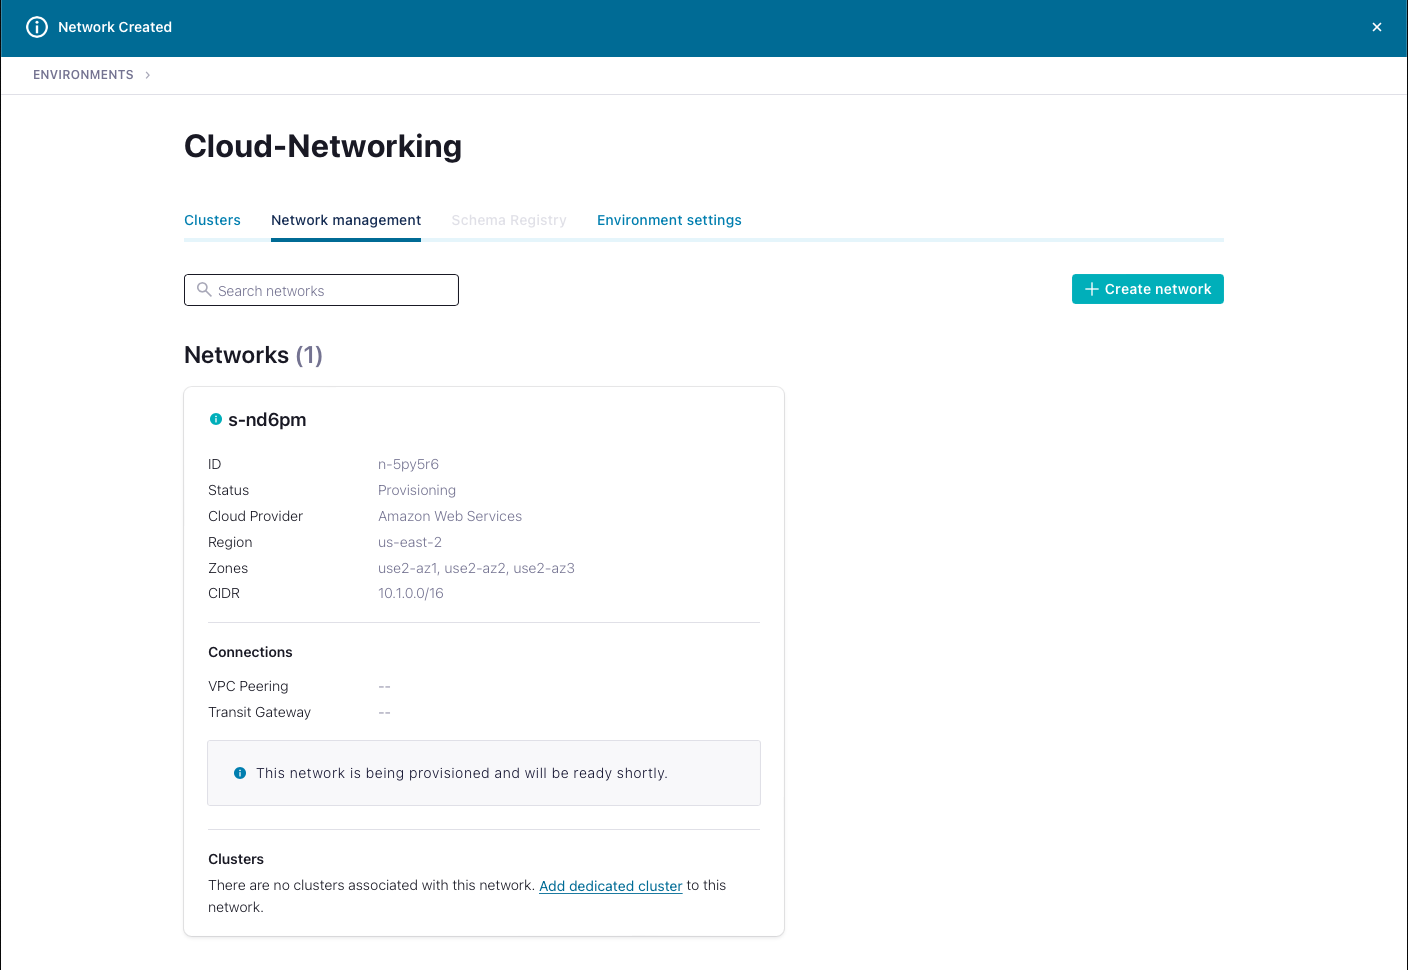Image resolution: width=1408 pixels, height=970 pixels.
Task: Click the Create network button
Action: click(1148, 289)
